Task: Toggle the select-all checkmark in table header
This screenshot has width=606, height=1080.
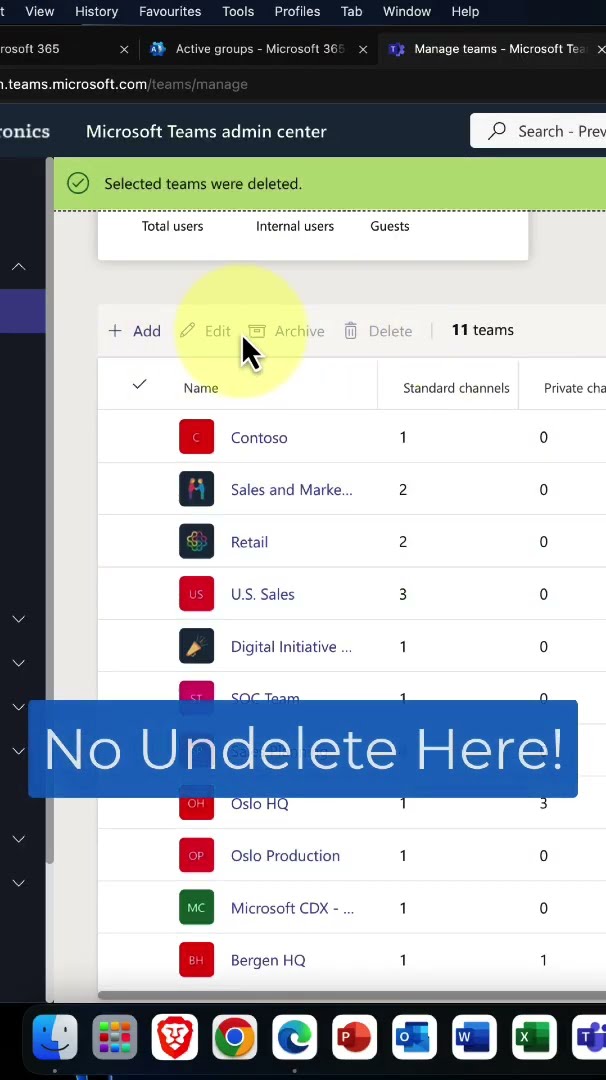Action: (x=139, y=384)
